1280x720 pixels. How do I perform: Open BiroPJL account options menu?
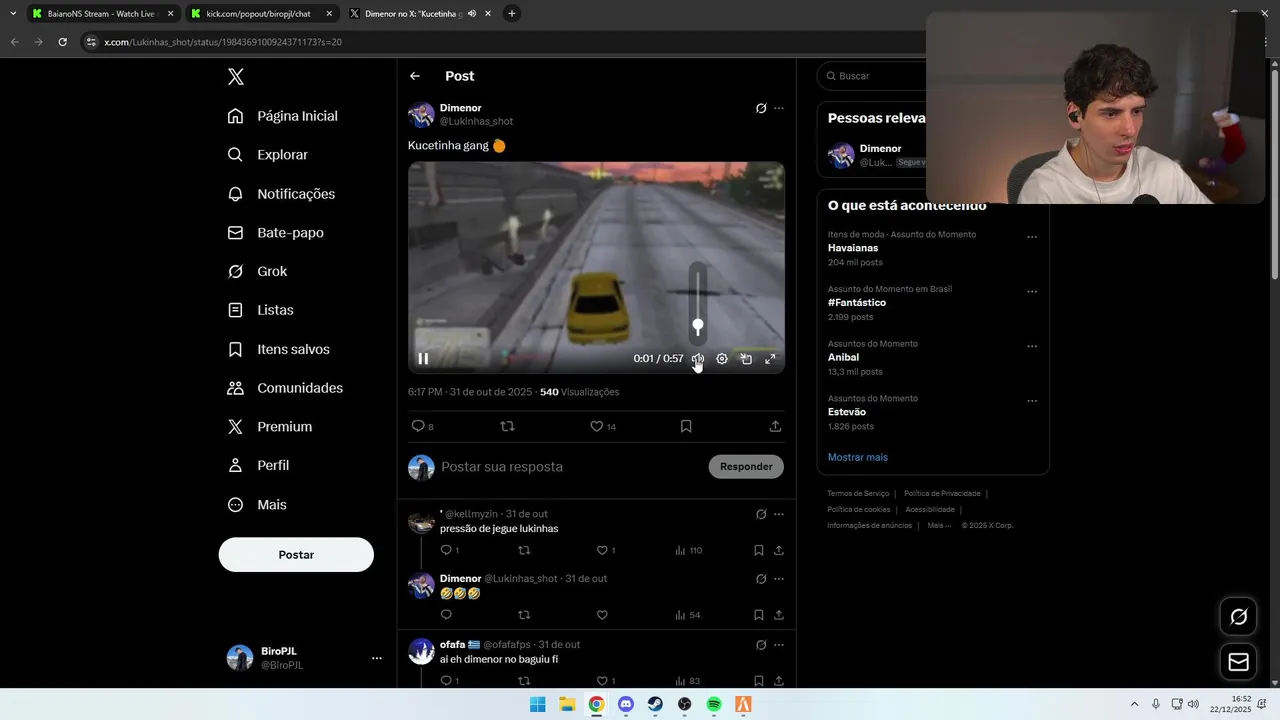pos(376,658)
